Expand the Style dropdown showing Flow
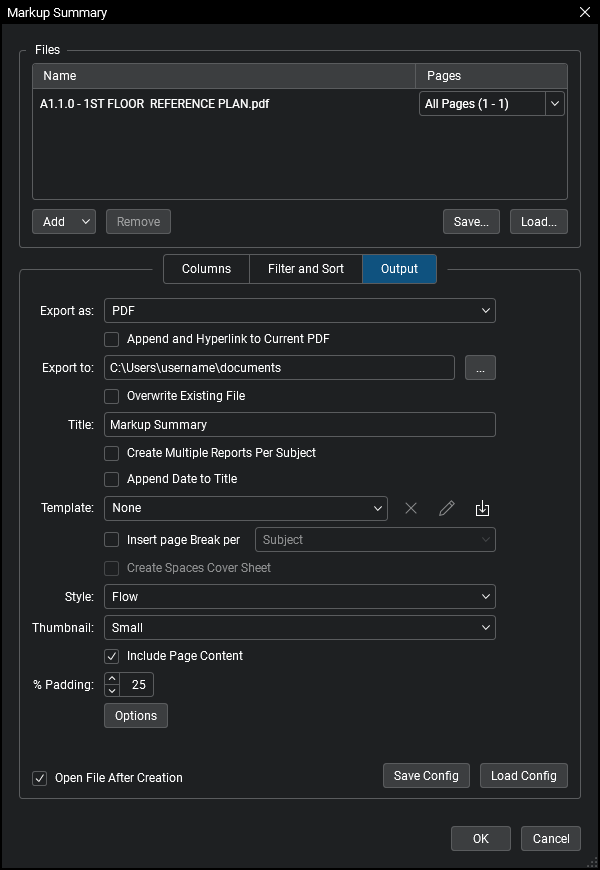600x870 pixels. (300, 597)
